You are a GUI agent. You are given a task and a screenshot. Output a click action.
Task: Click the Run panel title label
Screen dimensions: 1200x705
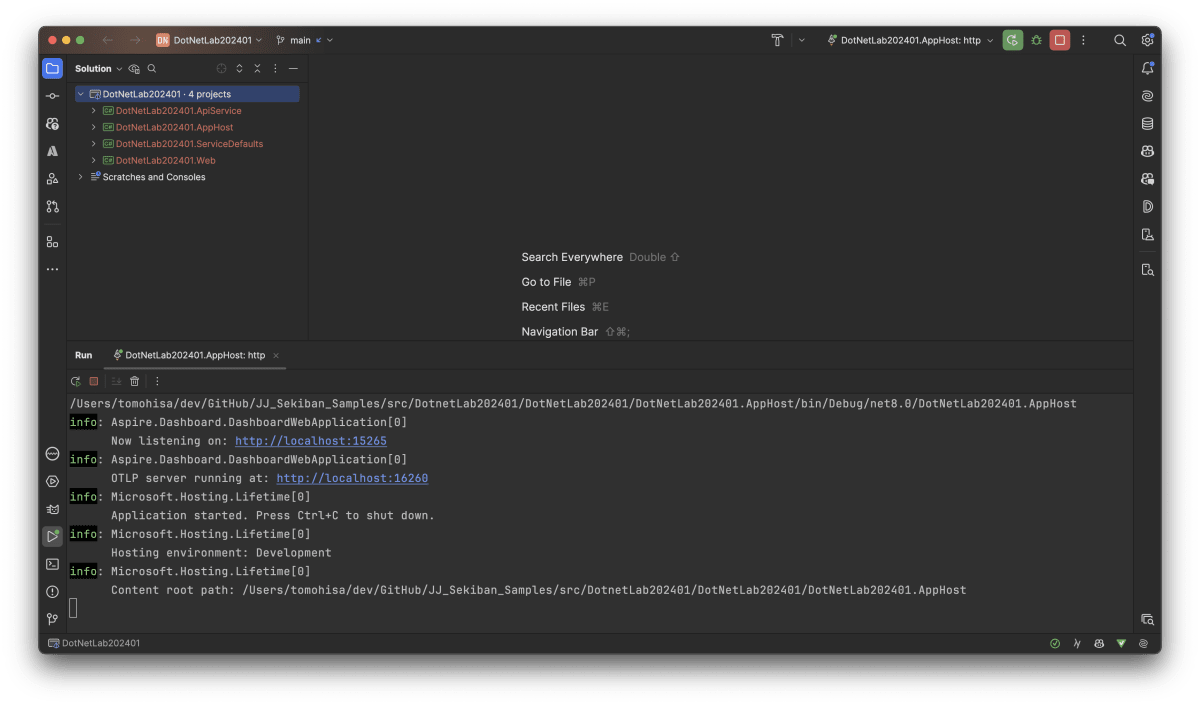pos(83,355)
